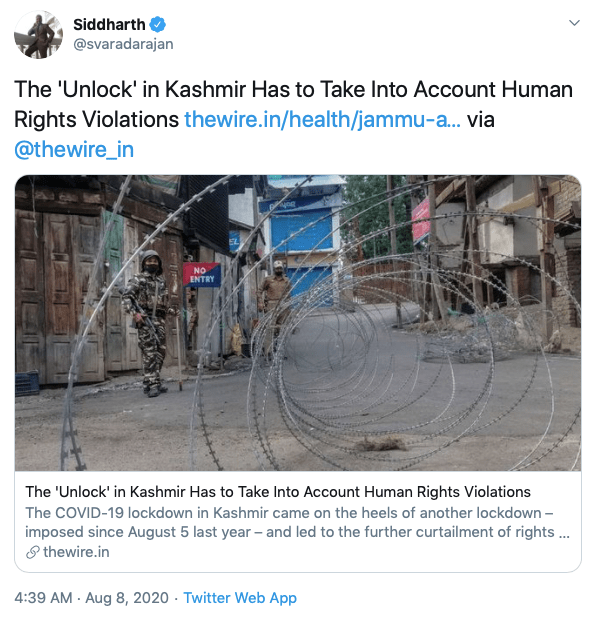
Task: Open the Kashmir barbed wire preview image
Action: (298, 323)
